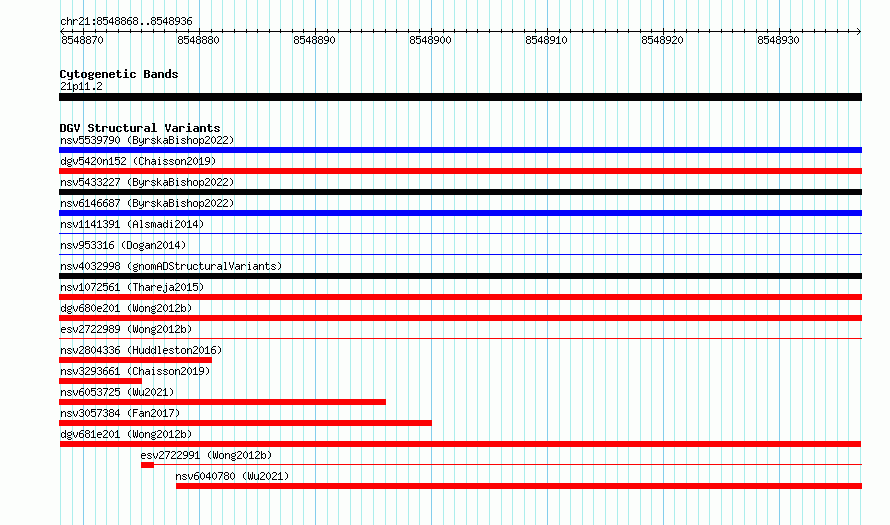890x525 pixels.
Task: Open variant nsv1141391 (Alsmadi2014) label
Action: click(132, 224)
